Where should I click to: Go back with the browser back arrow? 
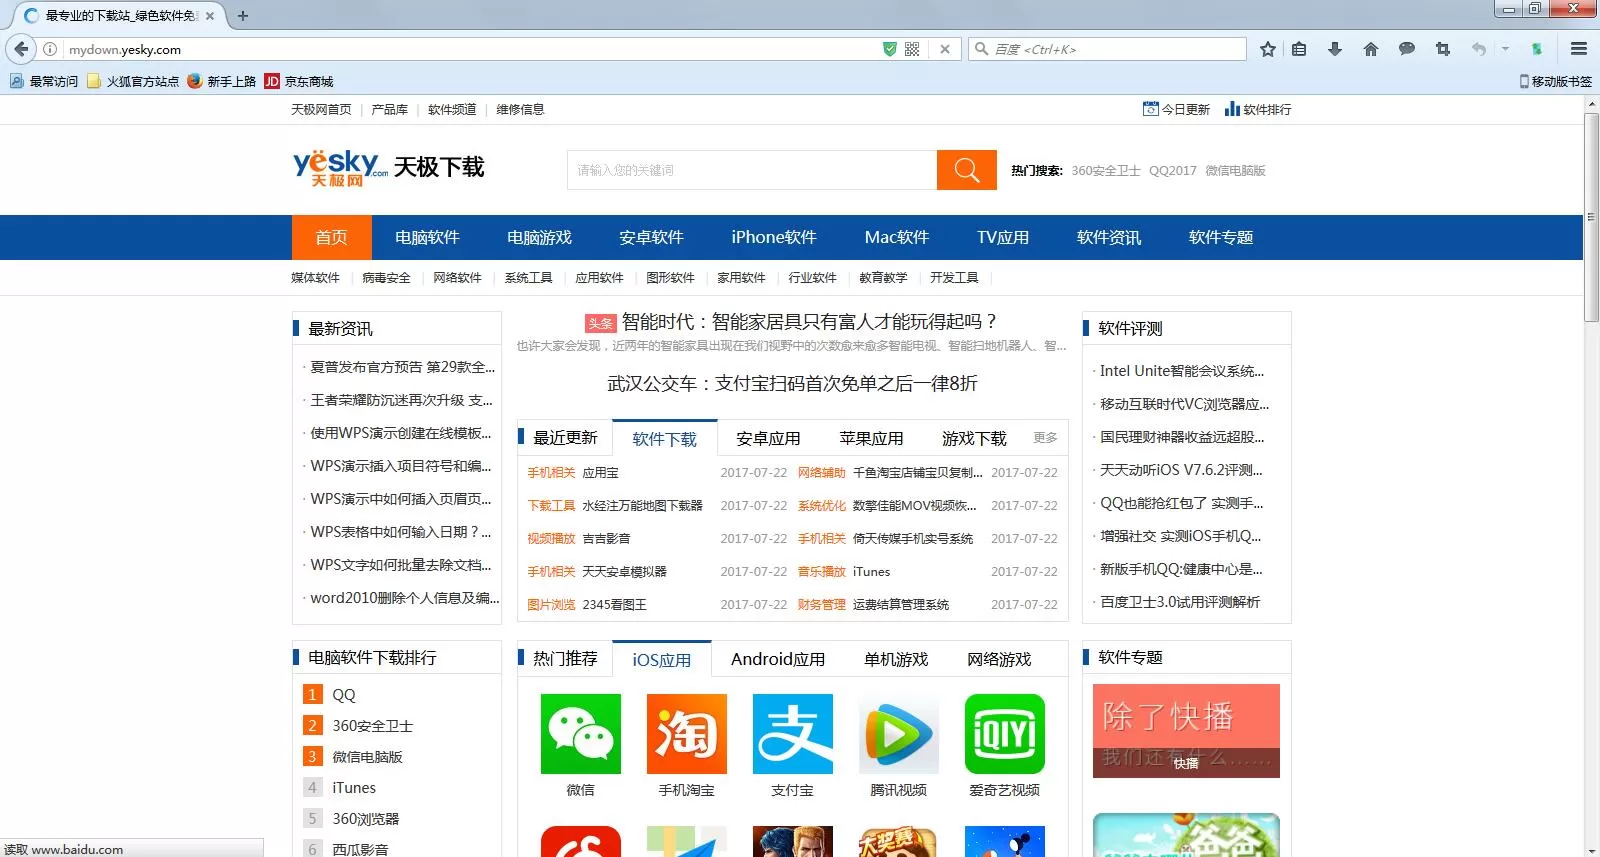21,49
